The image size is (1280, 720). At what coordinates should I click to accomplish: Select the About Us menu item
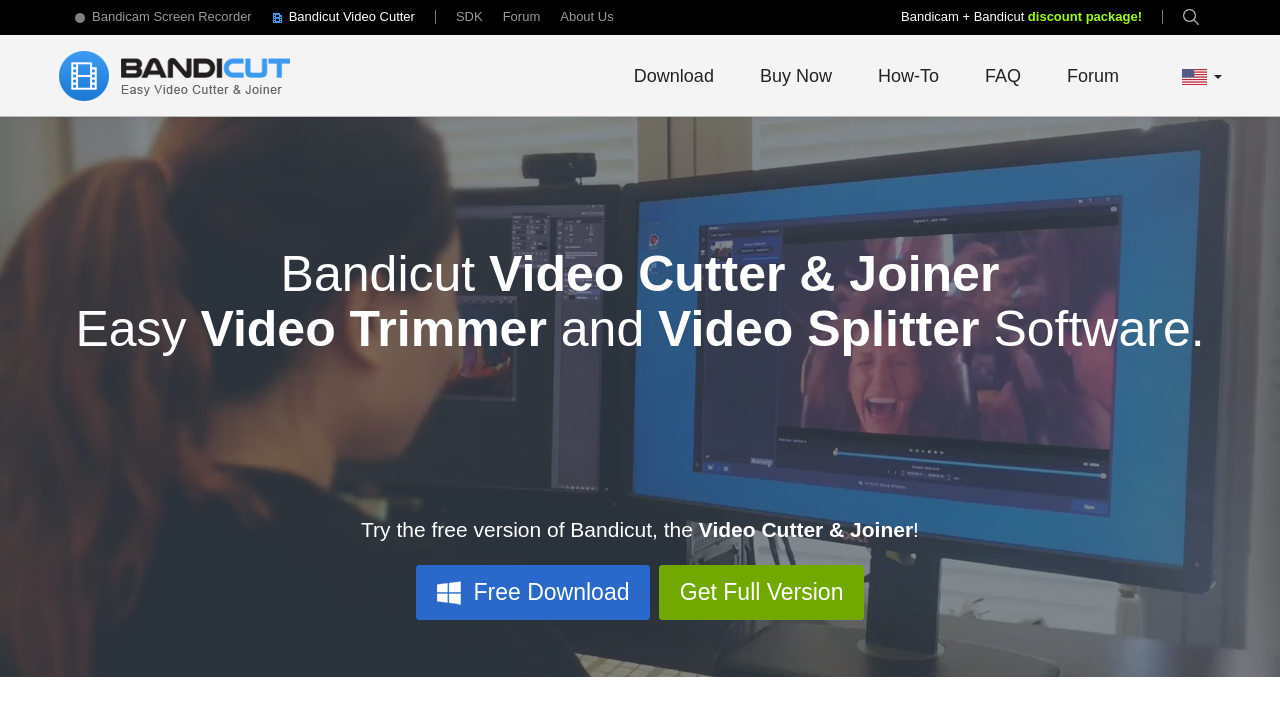click(x=587, y=15)
